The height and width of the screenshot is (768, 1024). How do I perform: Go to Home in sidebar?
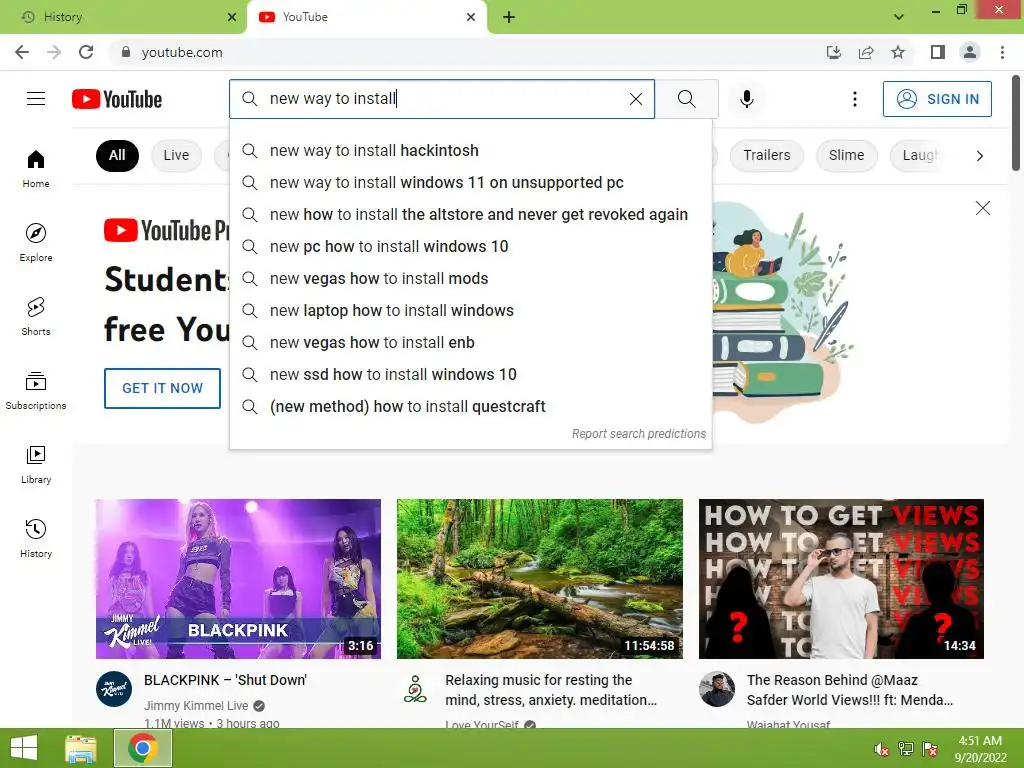coord(36,168)
